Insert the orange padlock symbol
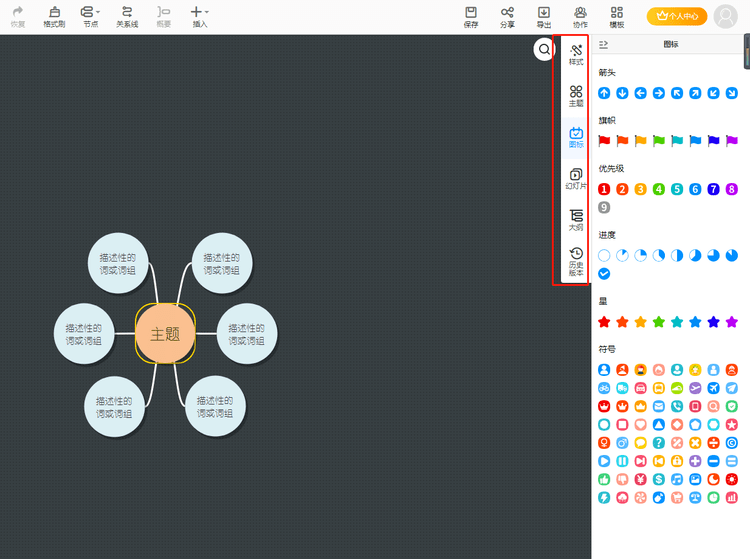 click(677, 461)
